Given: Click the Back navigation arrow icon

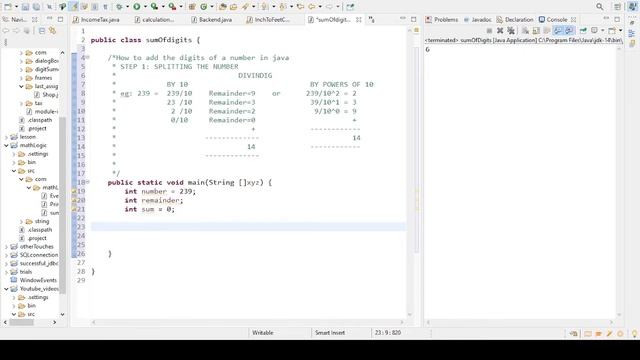Looking at the screenshot, I should (x=311, y=7).
